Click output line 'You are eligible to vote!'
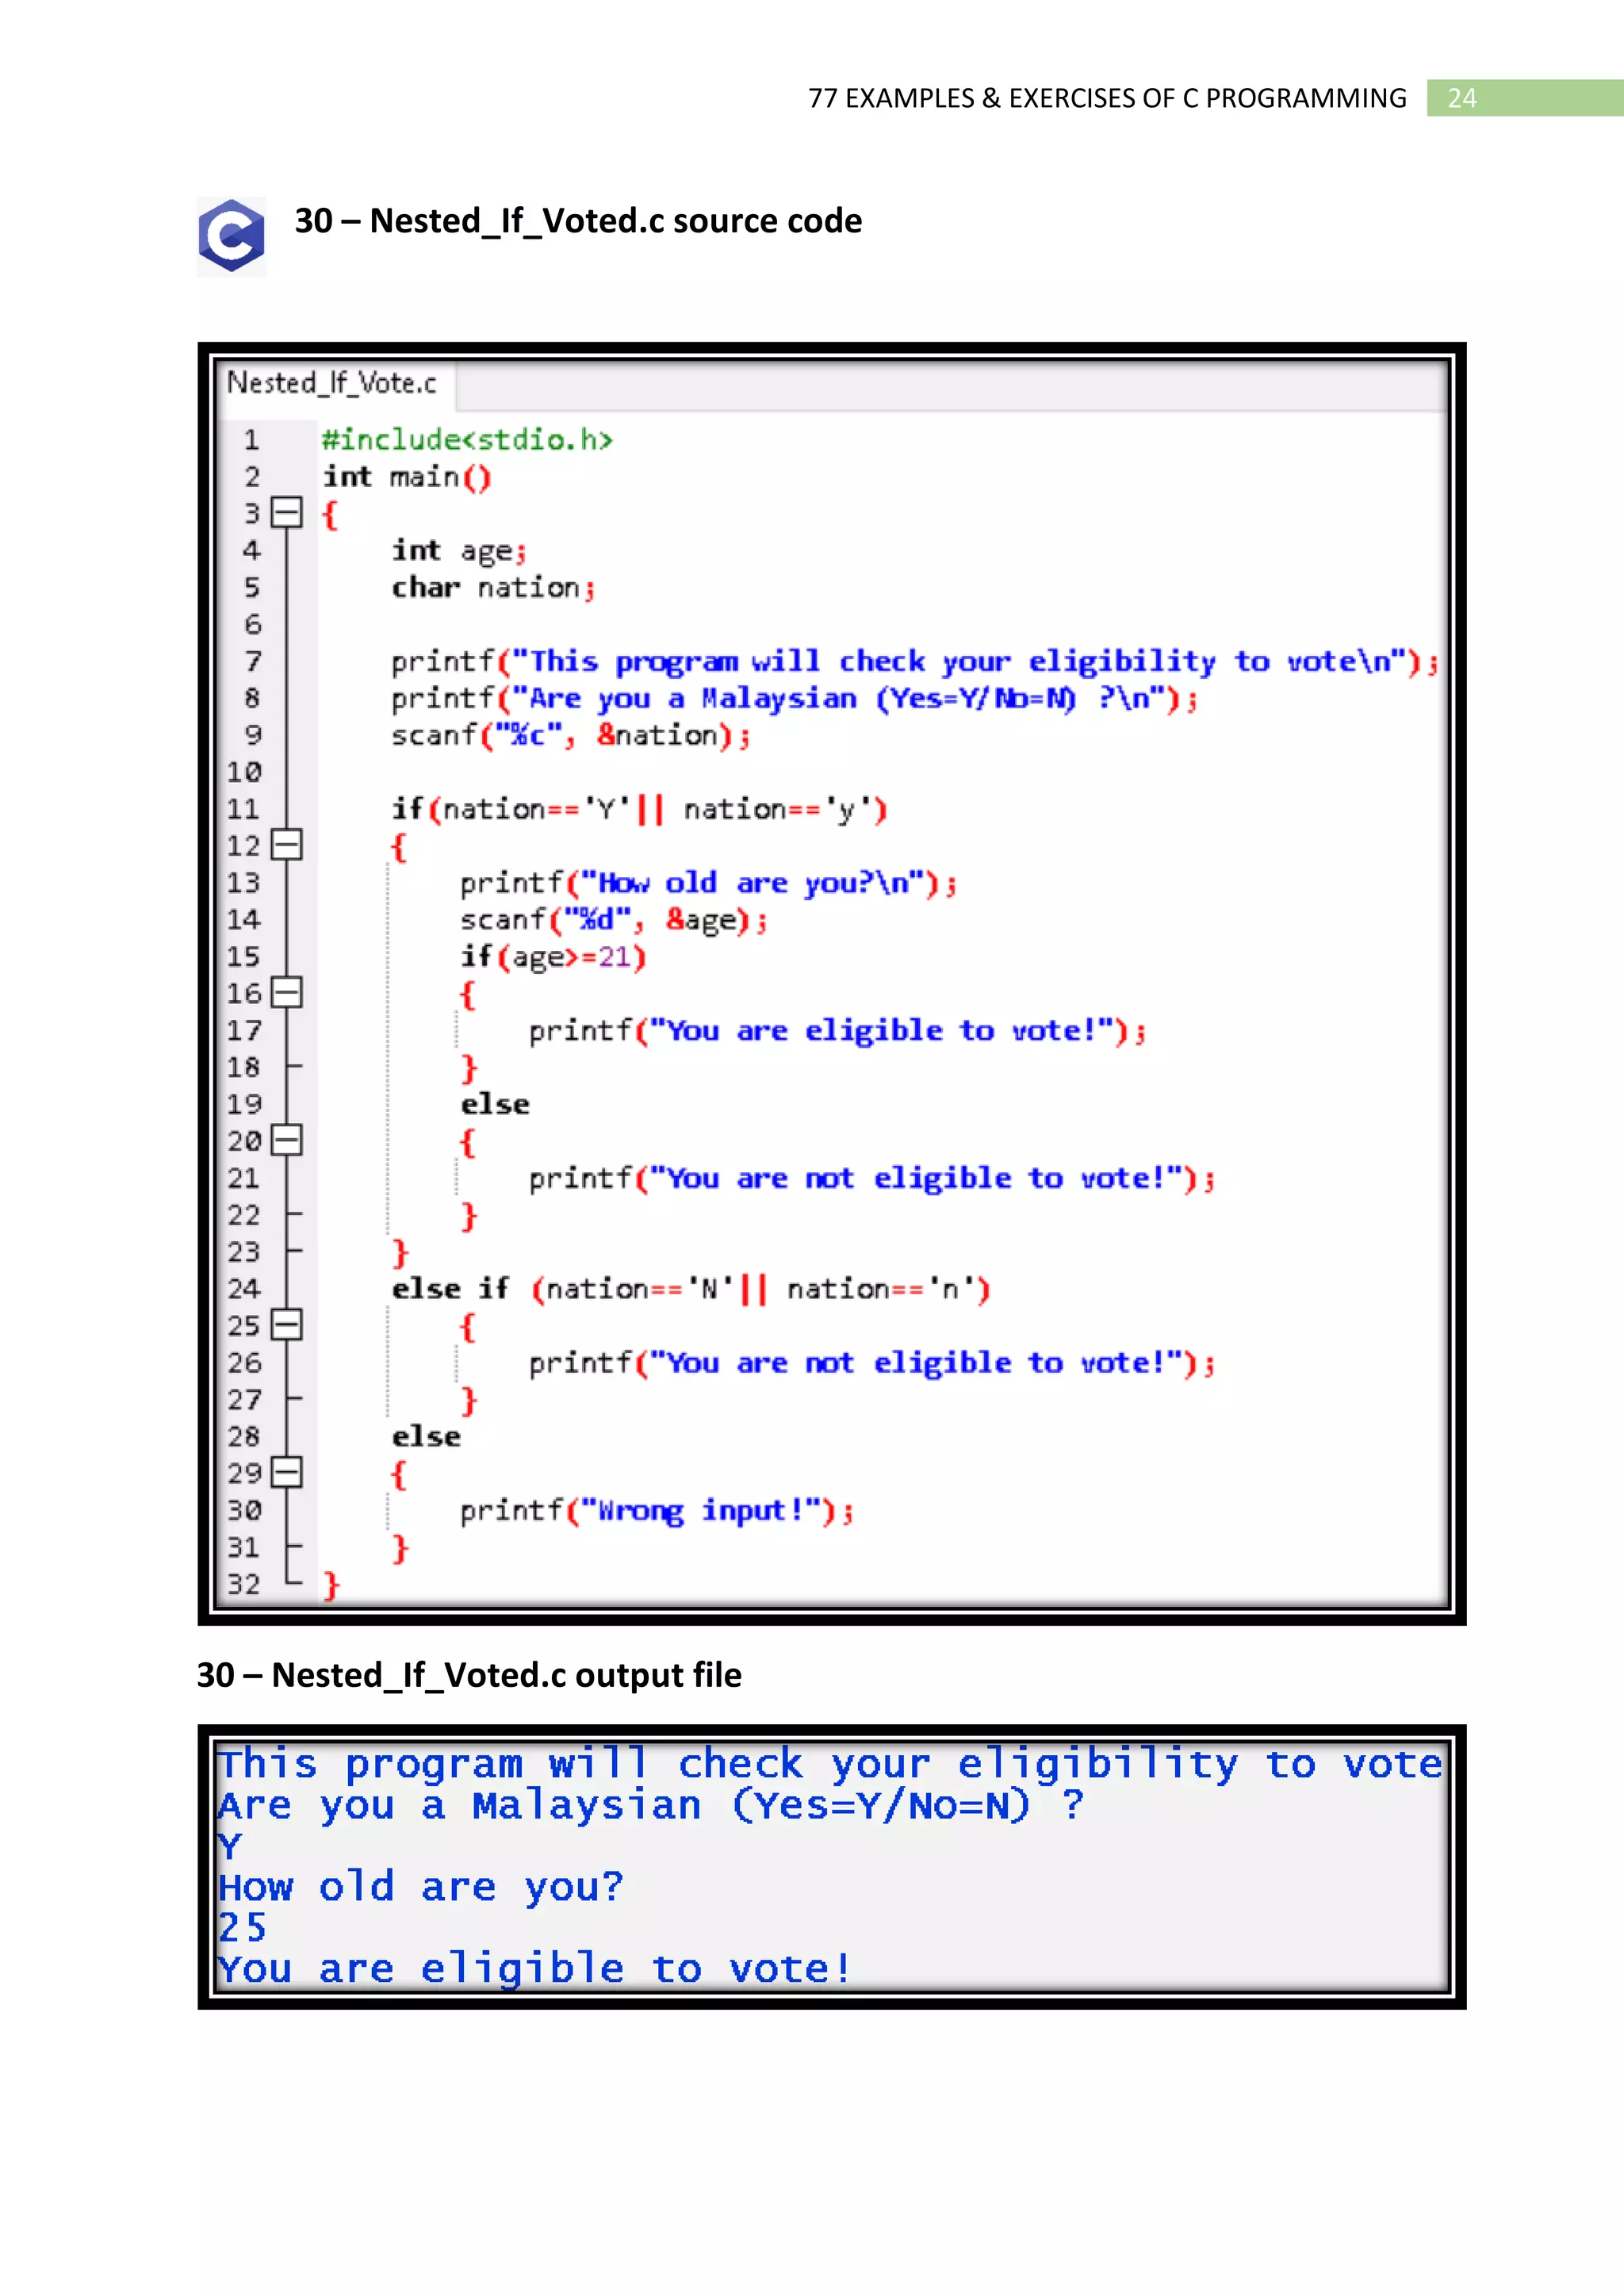 [x=535, y=1969]
